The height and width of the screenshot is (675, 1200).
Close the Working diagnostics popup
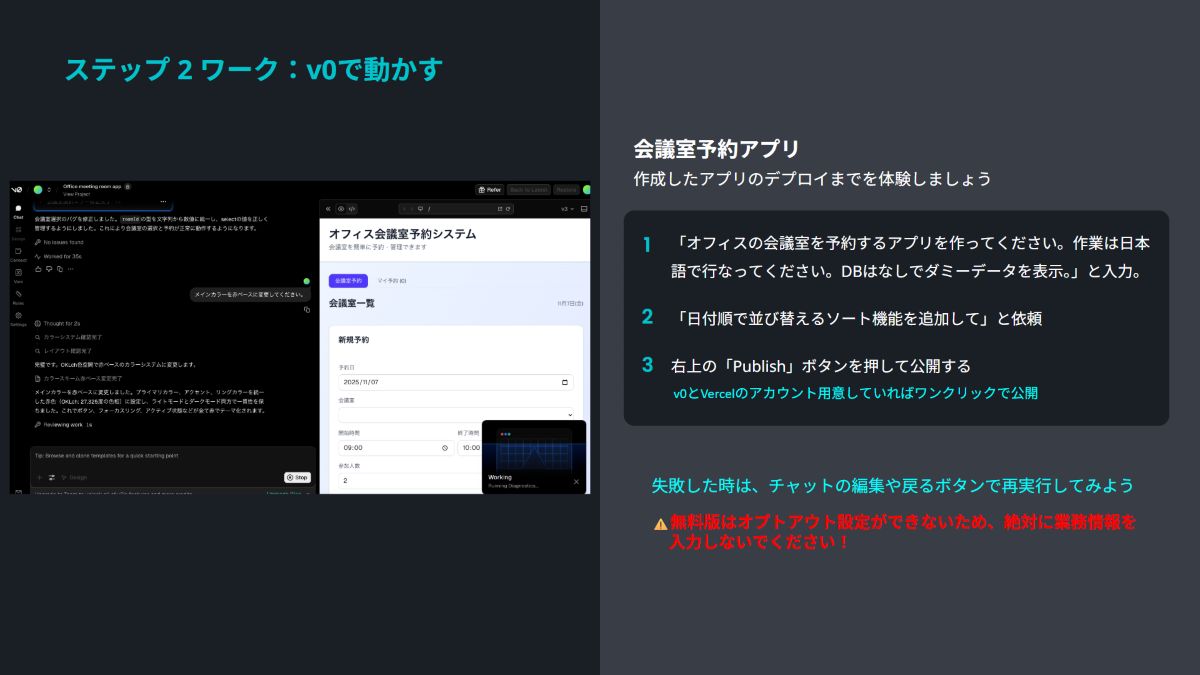coord(576,481)
